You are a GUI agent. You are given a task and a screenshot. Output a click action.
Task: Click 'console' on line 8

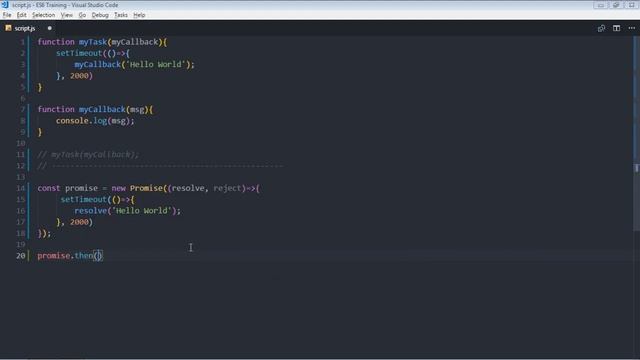pyautogui.click(x=72, y=121)
